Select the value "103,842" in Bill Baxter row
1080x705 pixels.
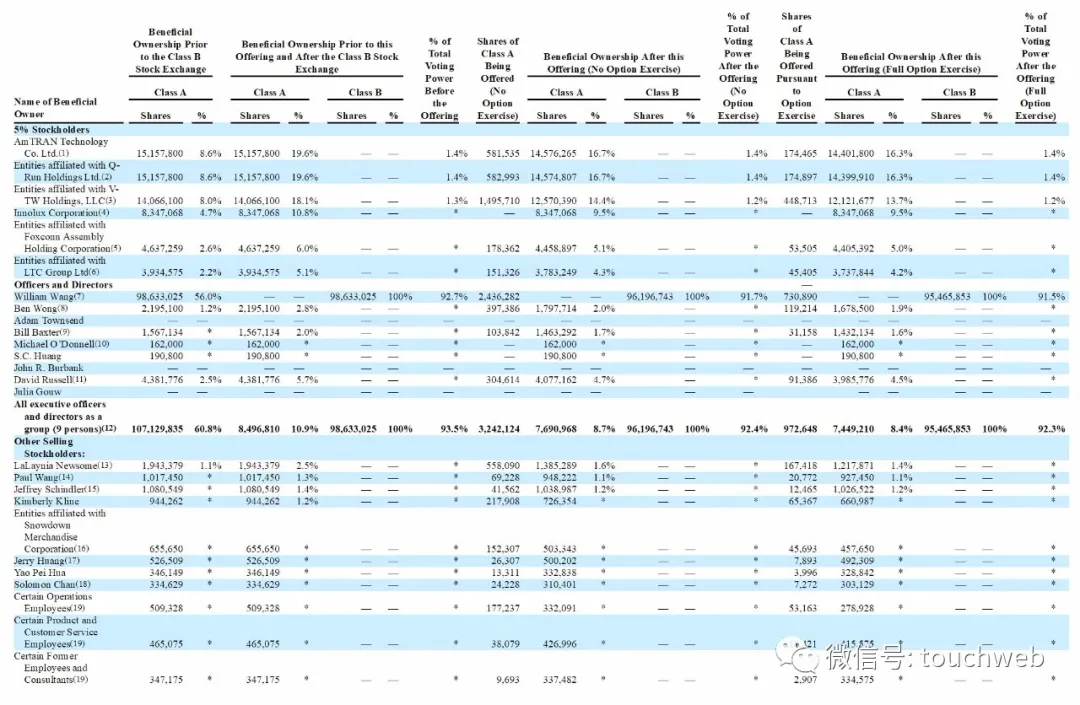[x=503, y=332]
